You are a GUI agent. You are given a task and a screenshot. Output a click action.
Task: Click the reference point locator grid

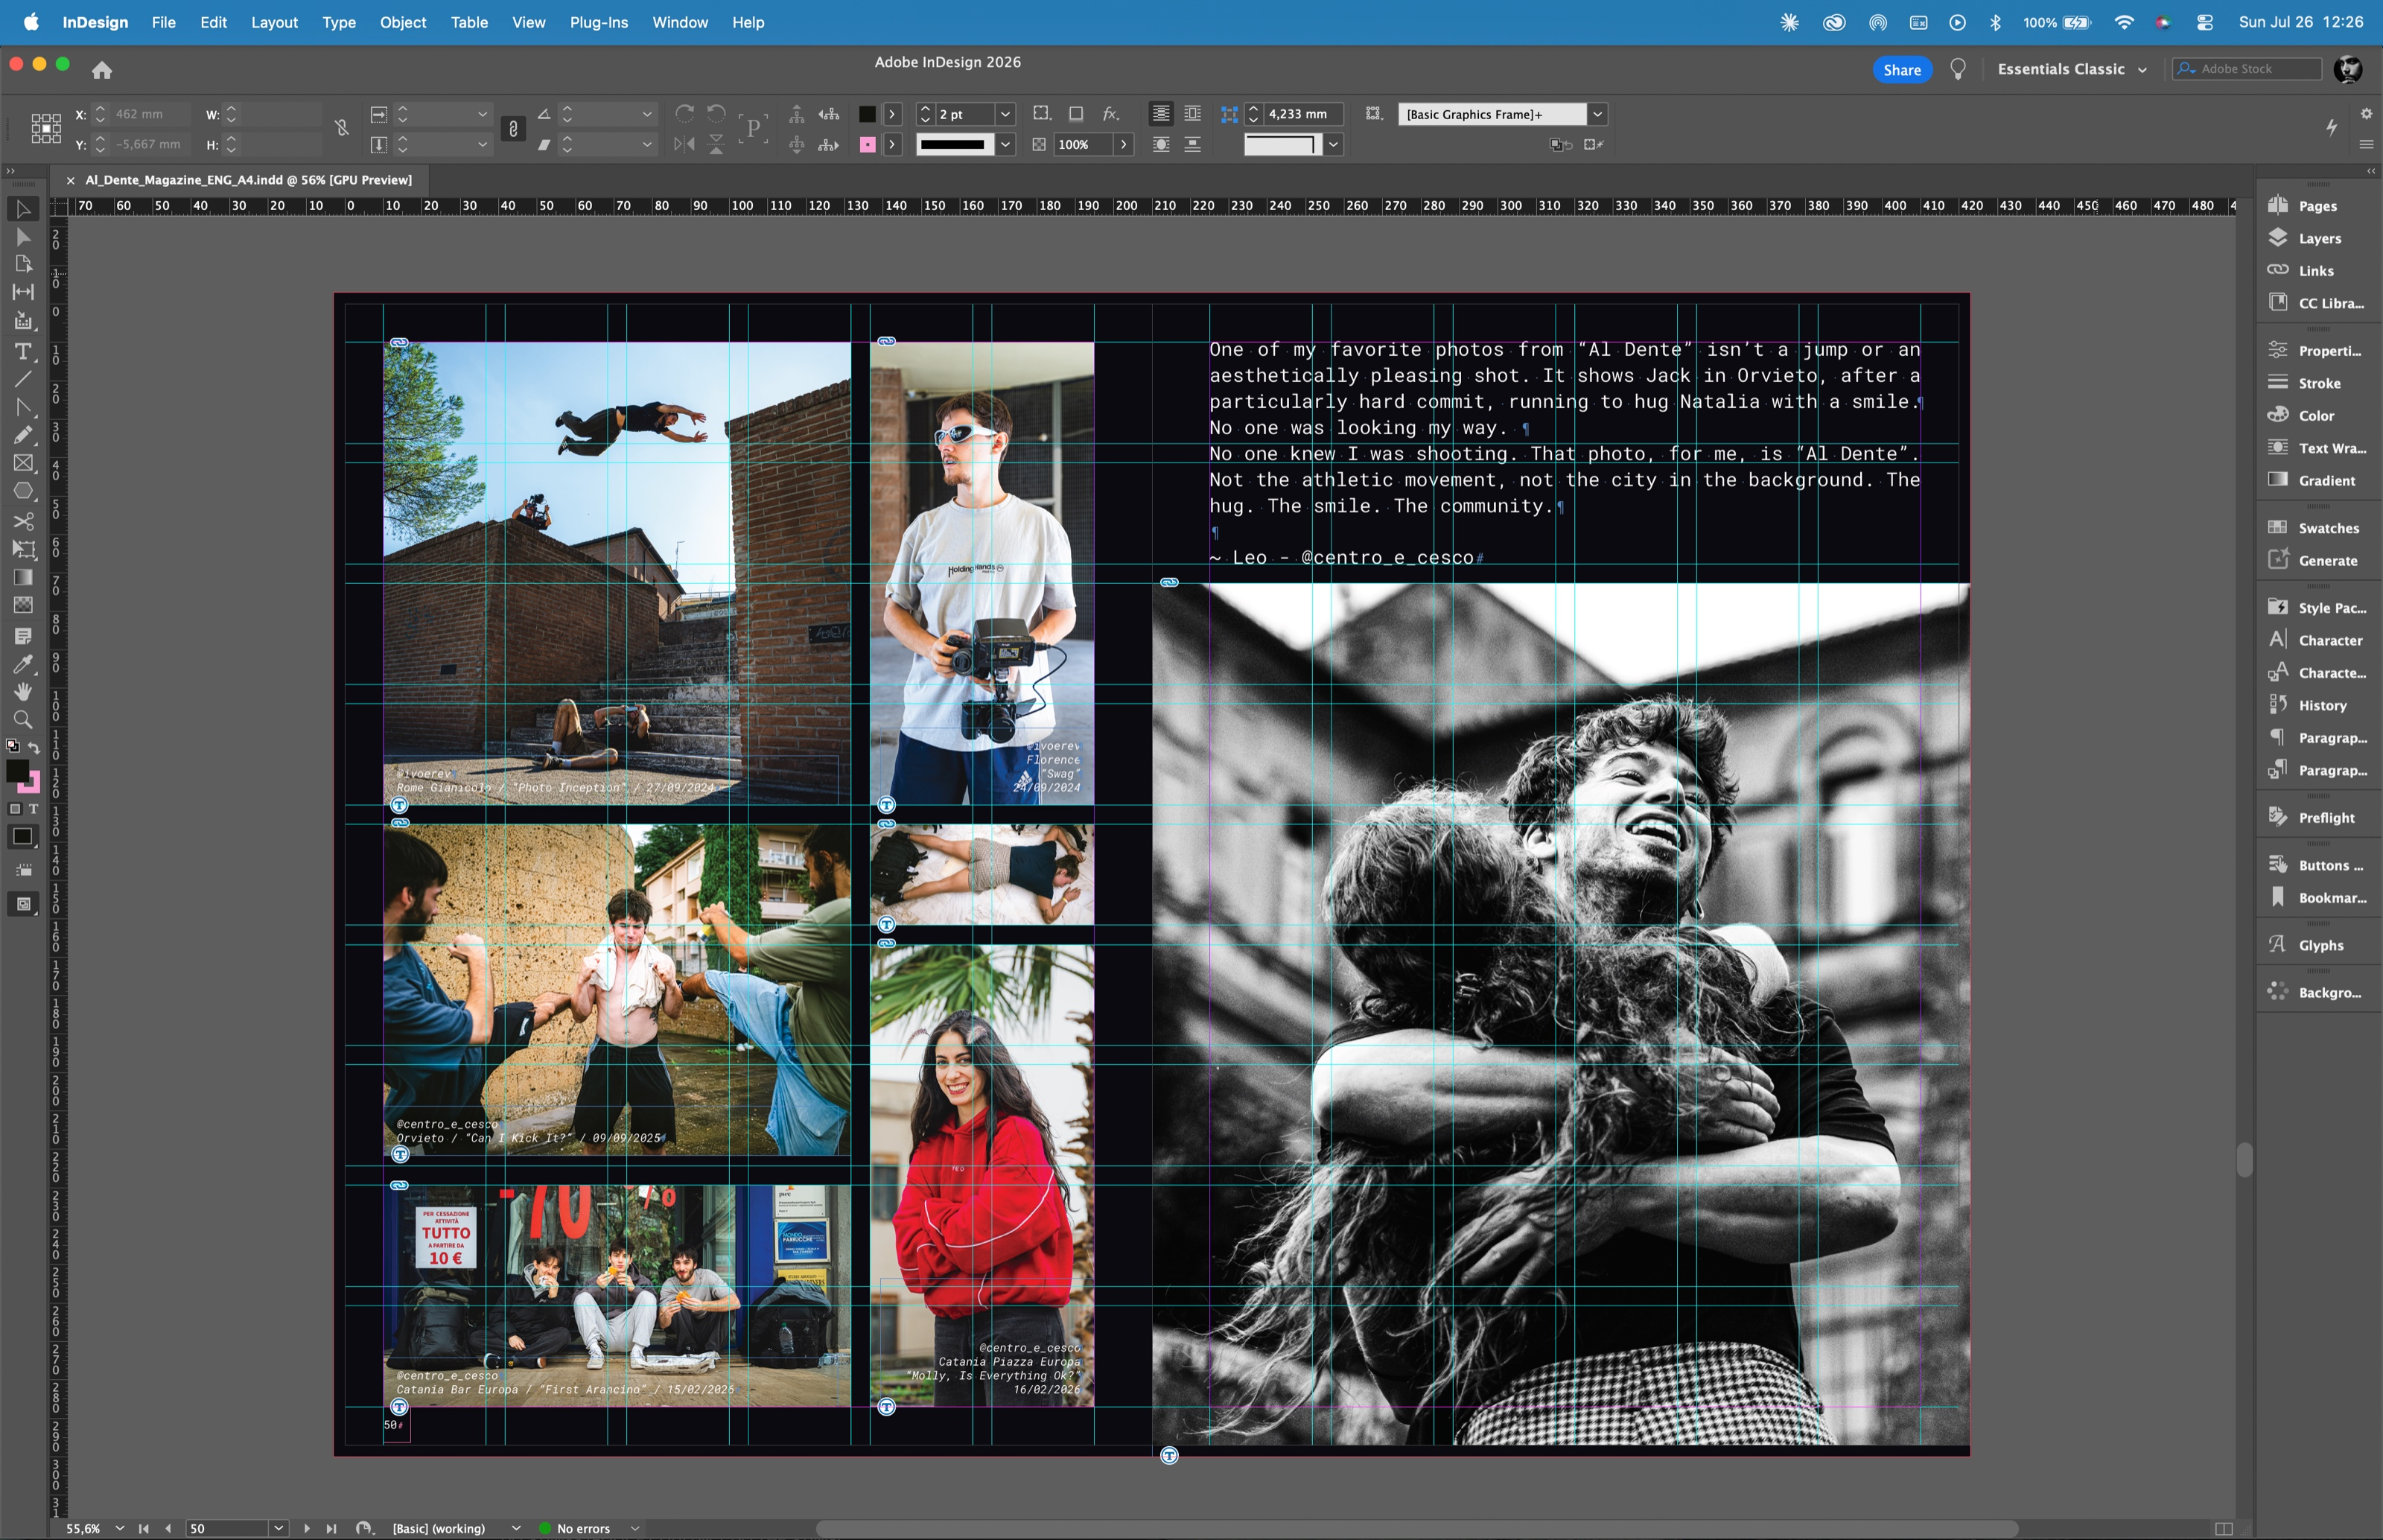coord(46,128)
